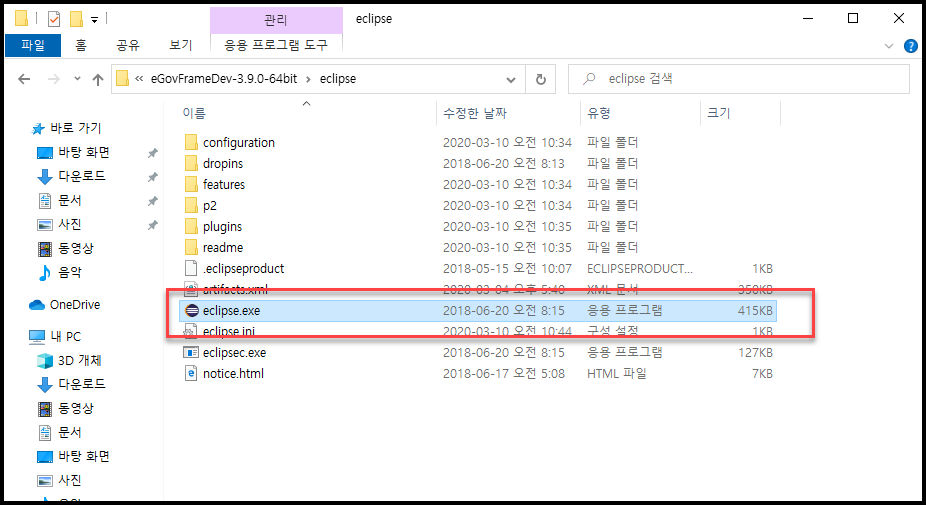Select the plugins folder icon

(191, 226)
